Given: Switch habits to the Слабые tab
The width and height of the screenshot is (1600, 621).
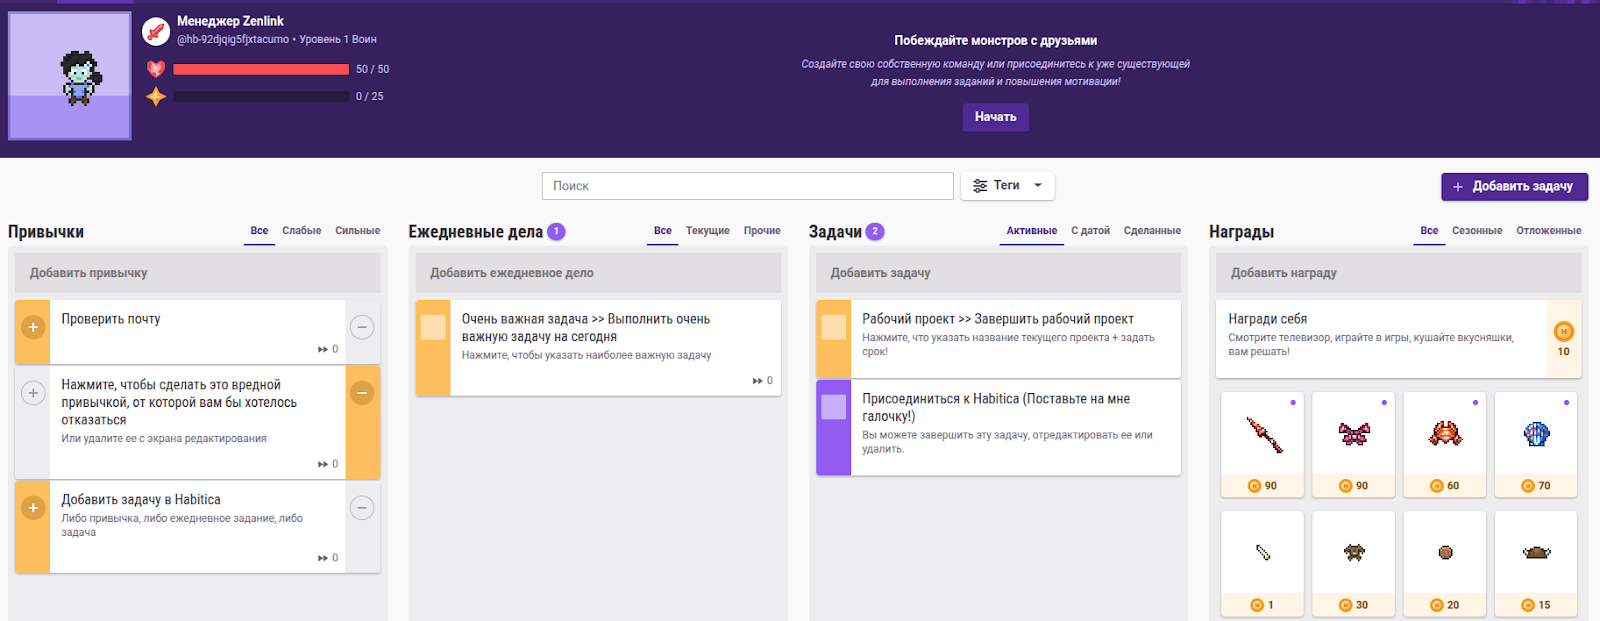Looking at the screenshot, I should pyautogui.click(x=301, y=231).
